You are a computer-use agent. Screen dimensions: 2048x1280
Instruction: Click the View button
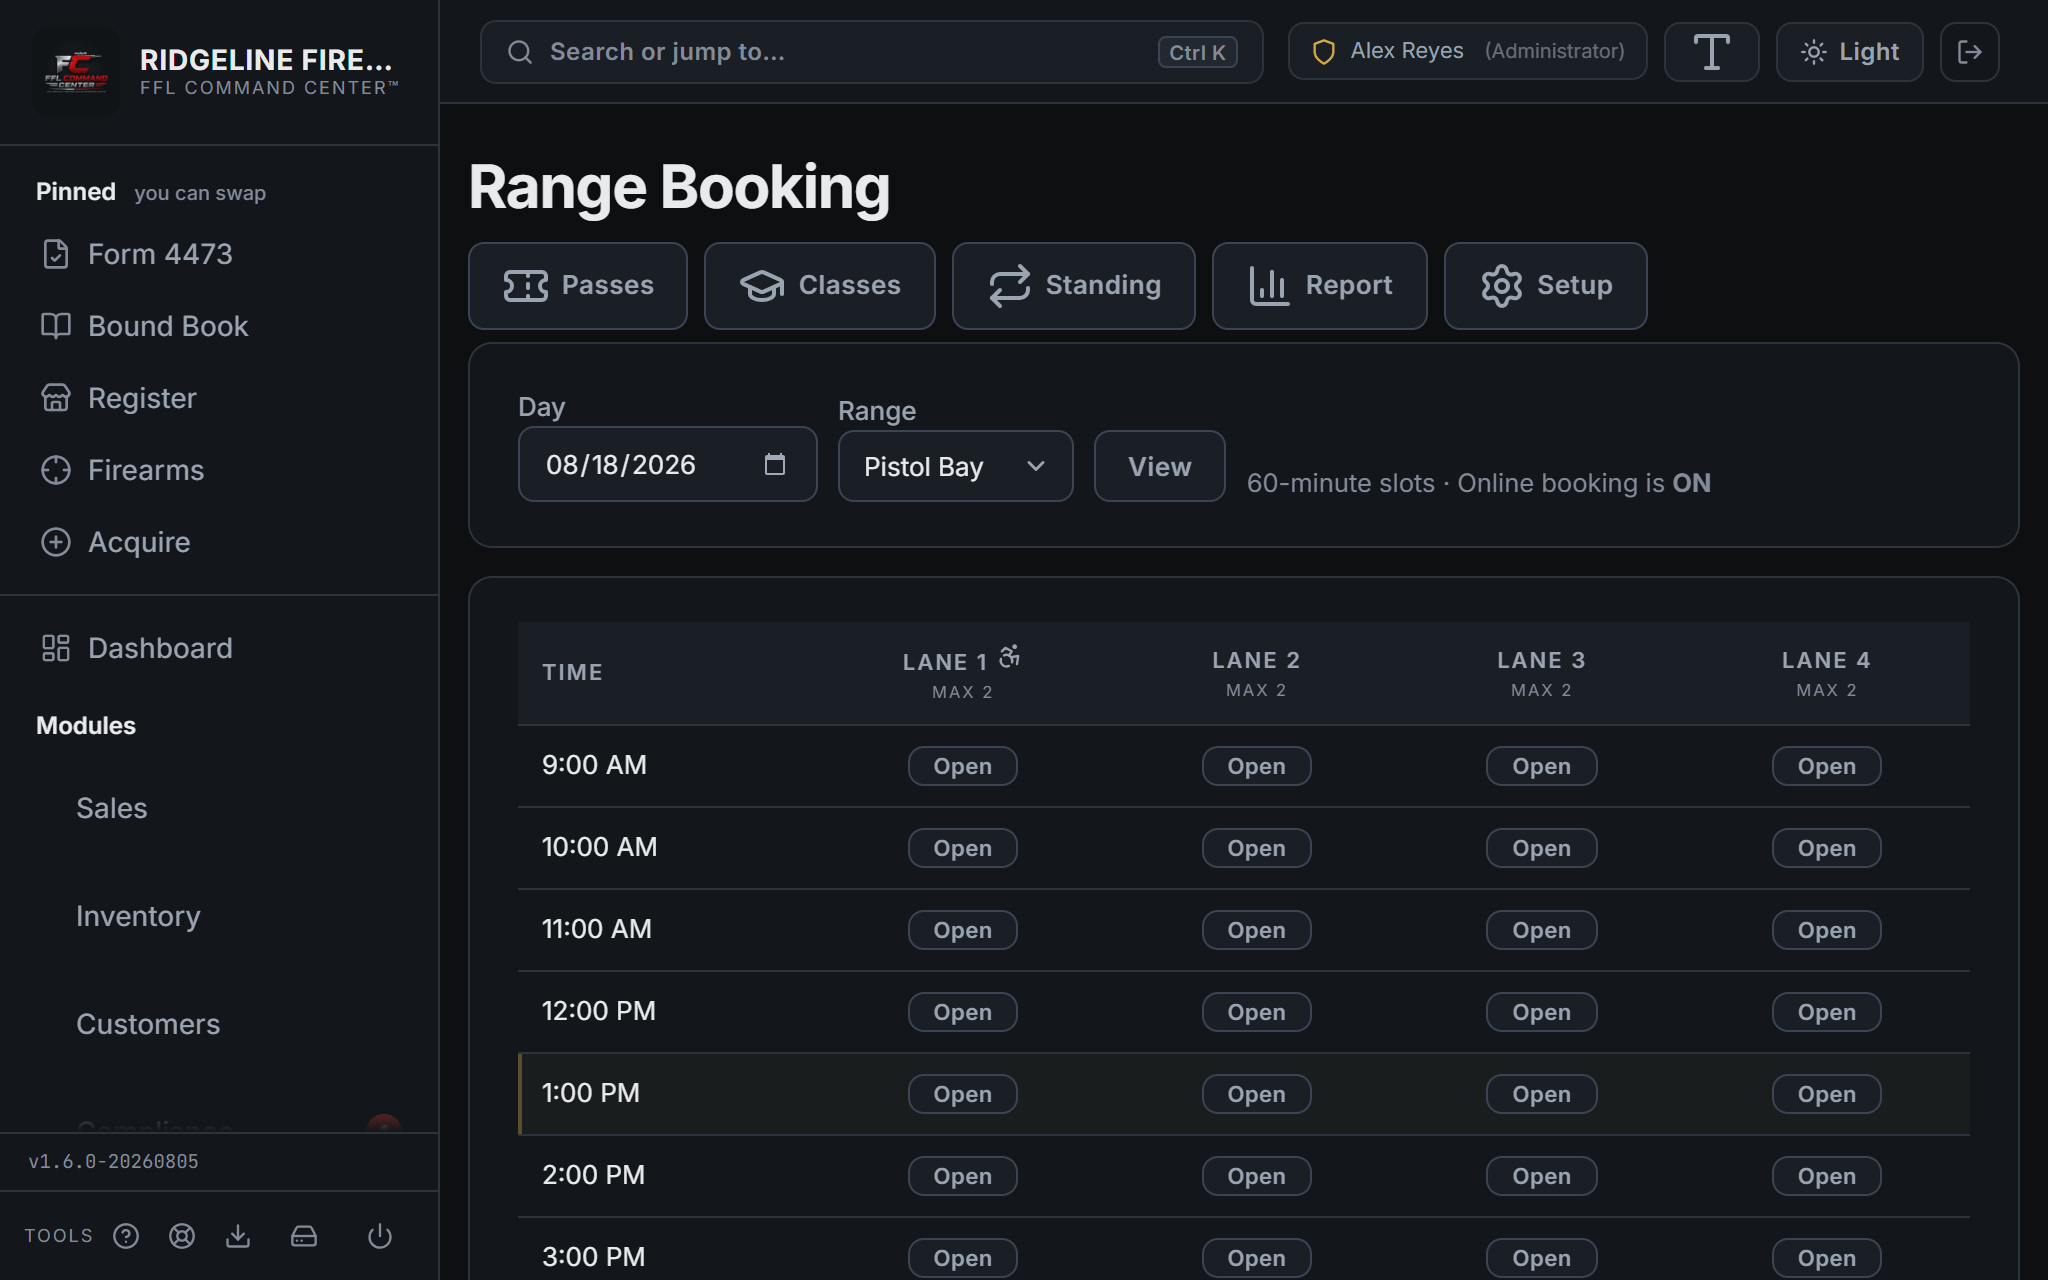click(x=1160, y=466)
